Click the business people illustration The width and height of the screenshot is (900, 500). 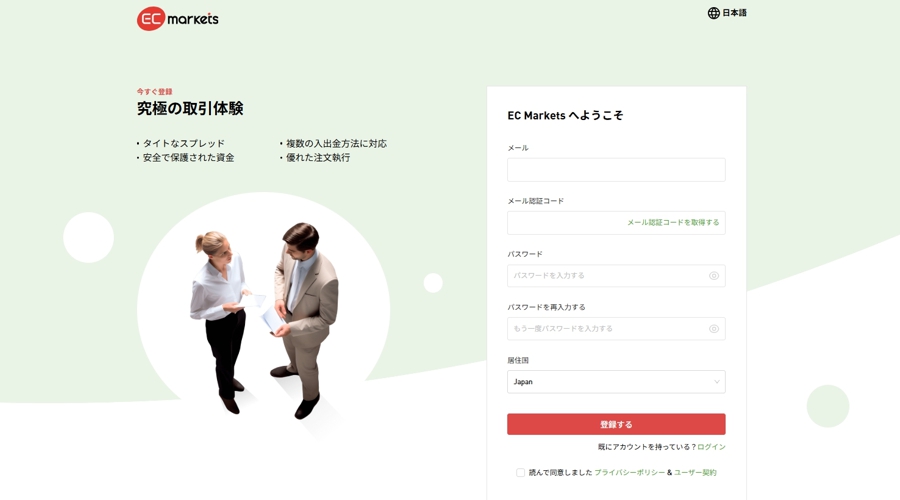265,319
